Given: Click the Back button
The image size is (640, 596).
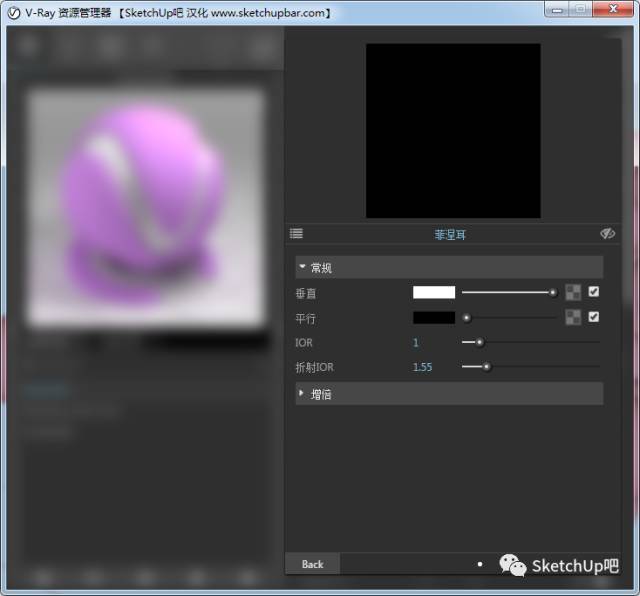Looking at the screenshot, I should (312, 564).
